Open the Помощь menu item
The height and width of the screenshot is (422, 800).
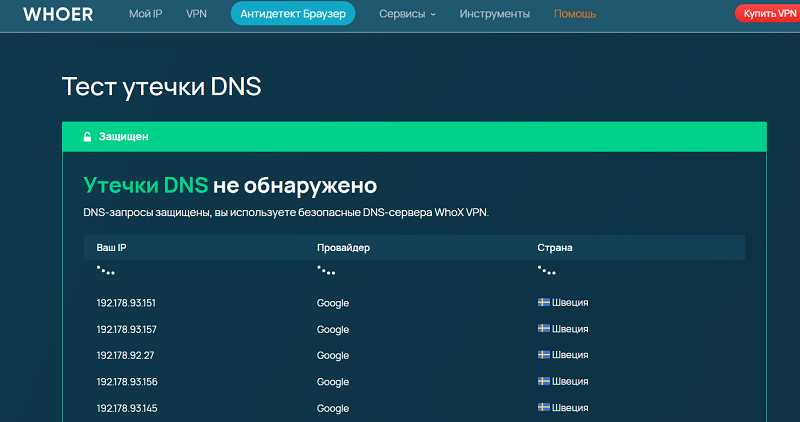tap(574, 14)
